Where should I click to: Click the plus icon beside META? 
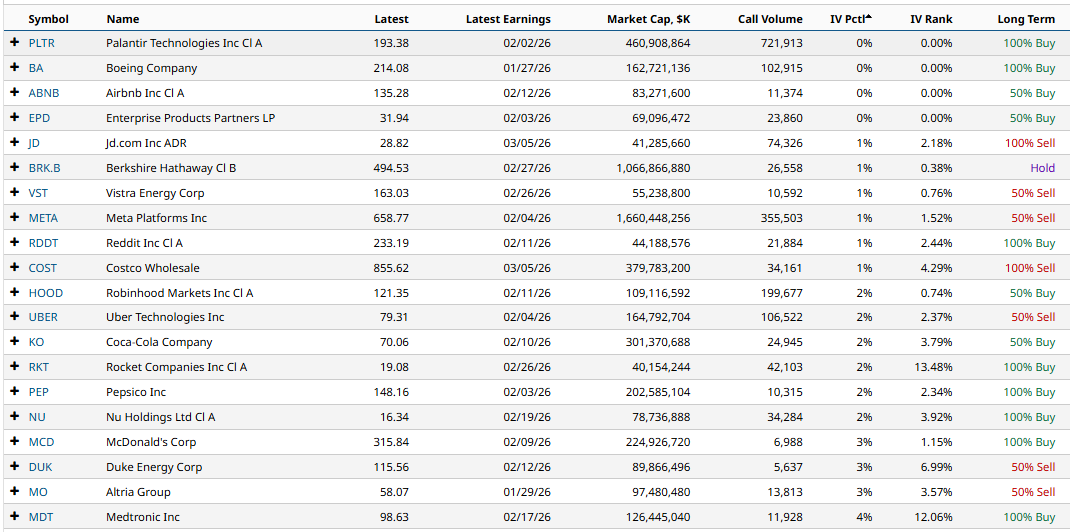tap(15, 218)
